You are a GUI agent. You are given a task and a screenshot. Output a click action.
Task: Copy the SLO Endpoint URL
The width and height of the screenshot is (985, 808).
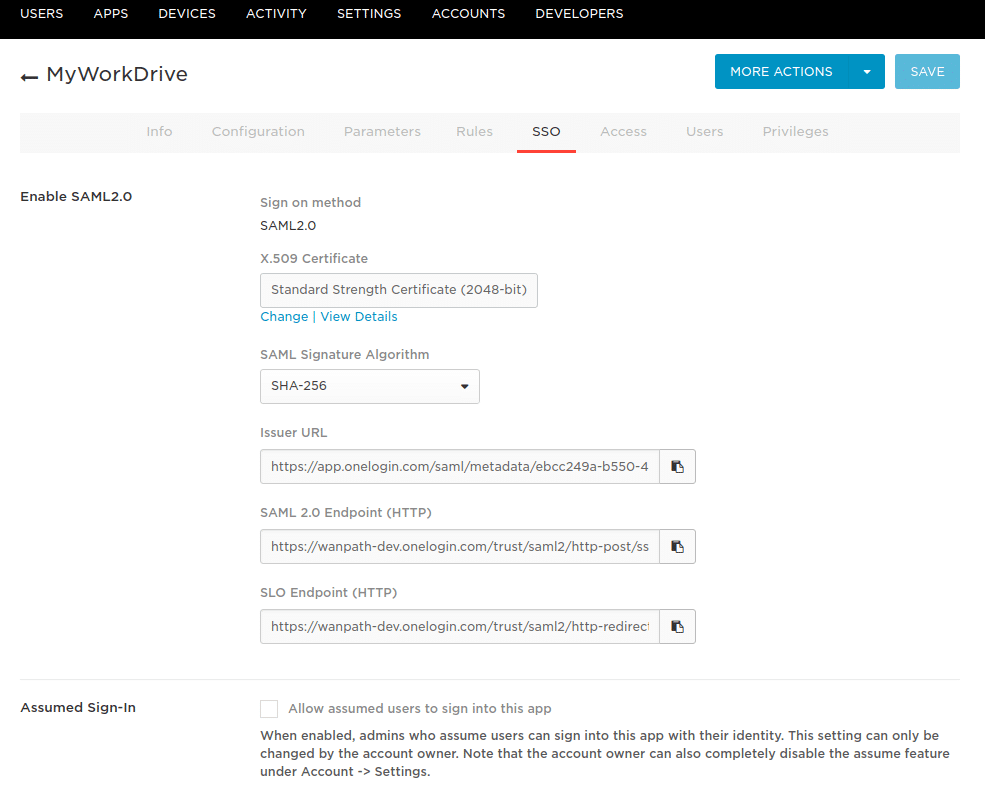[x=677, y=627]
